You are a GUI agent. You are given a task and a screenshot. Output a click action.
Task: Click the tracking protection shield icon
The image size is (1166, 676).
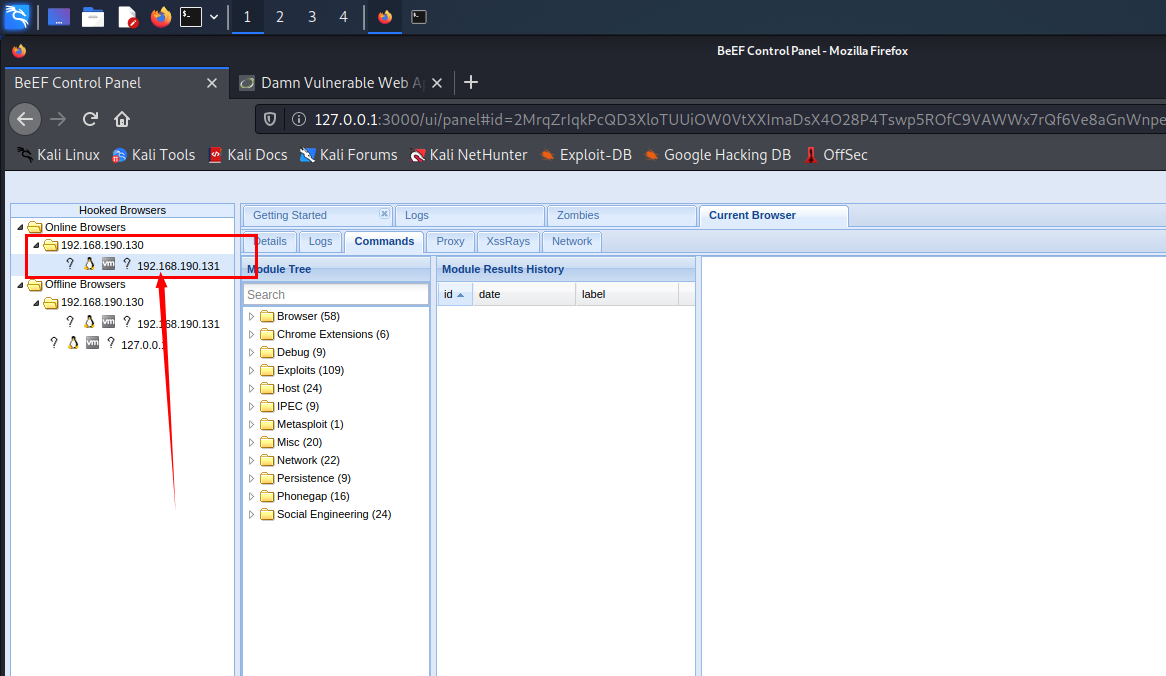point(271,119)
